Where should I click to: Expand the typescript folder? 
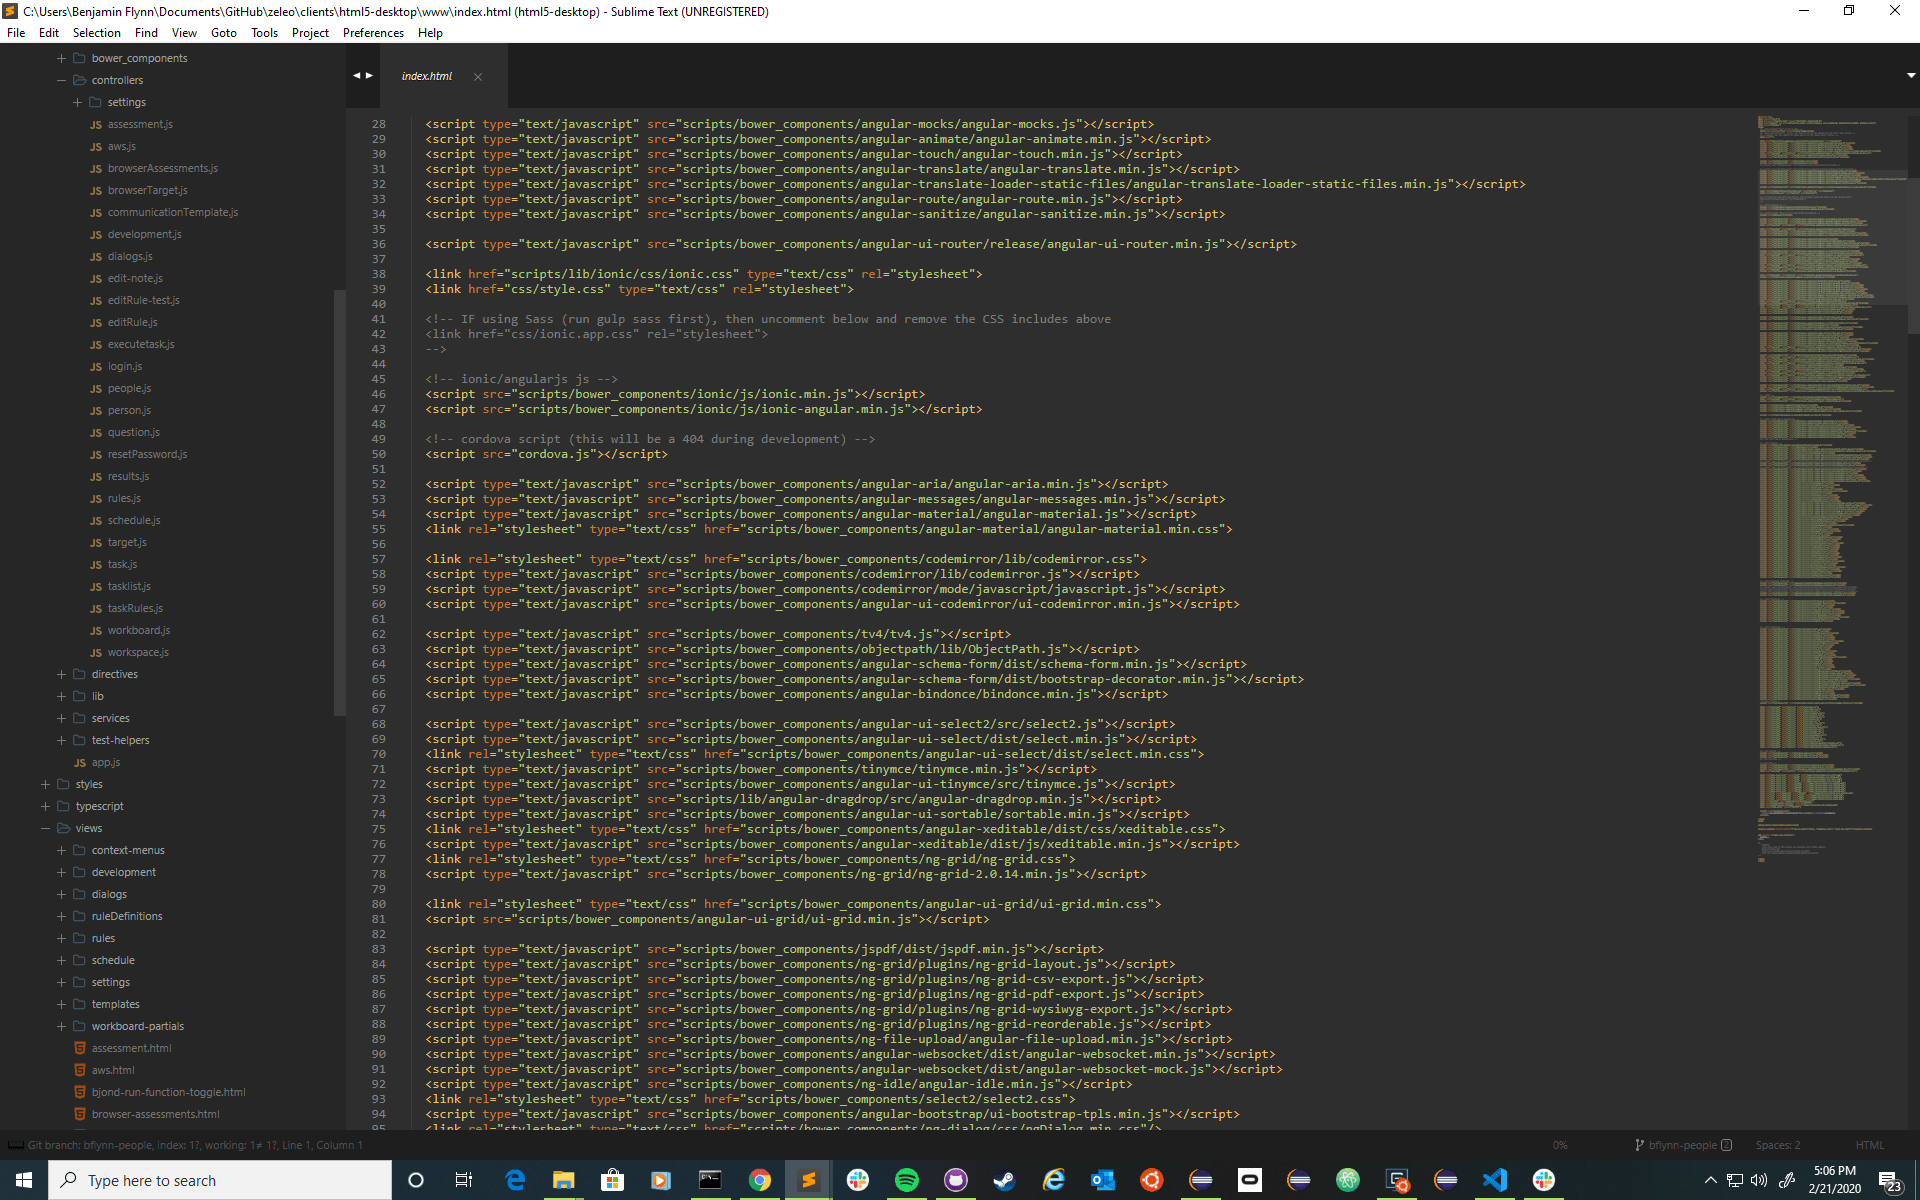pyautogui.click(x=45, y=806)
